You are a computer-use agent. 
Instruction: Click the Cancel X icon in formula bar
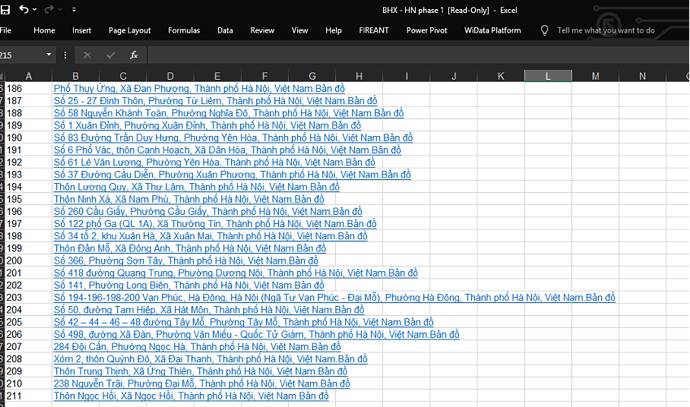click(x=87, y=55)
